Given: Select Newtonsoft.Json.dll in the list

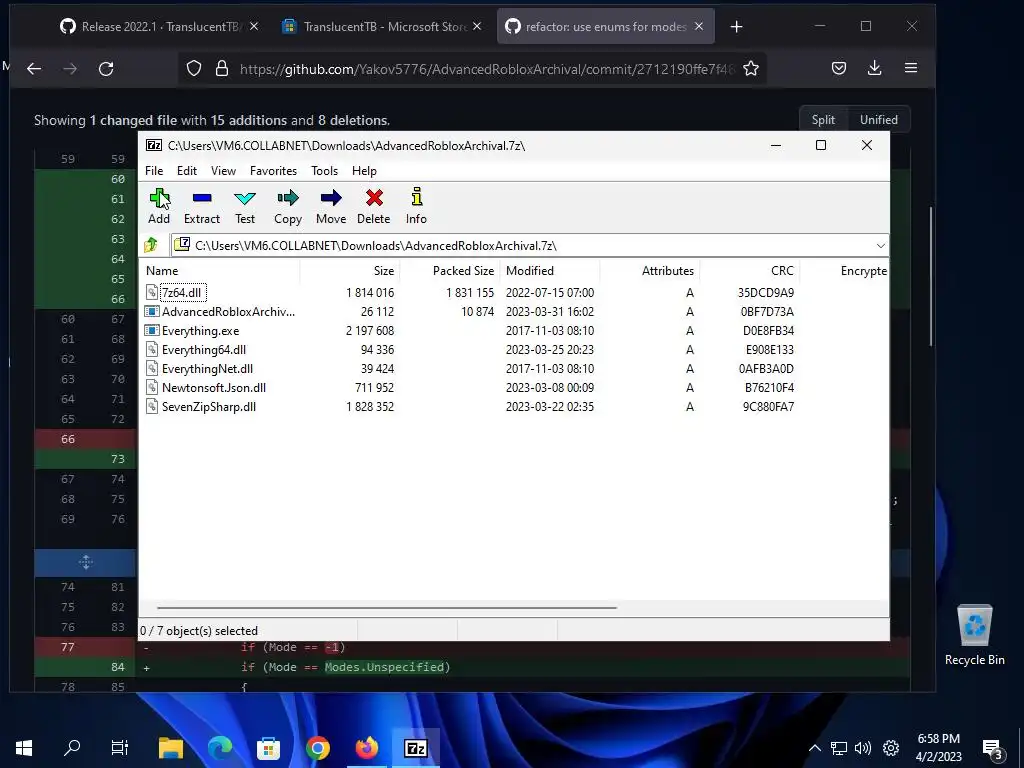Looking at the screenshot, I should tap(214, 387).
